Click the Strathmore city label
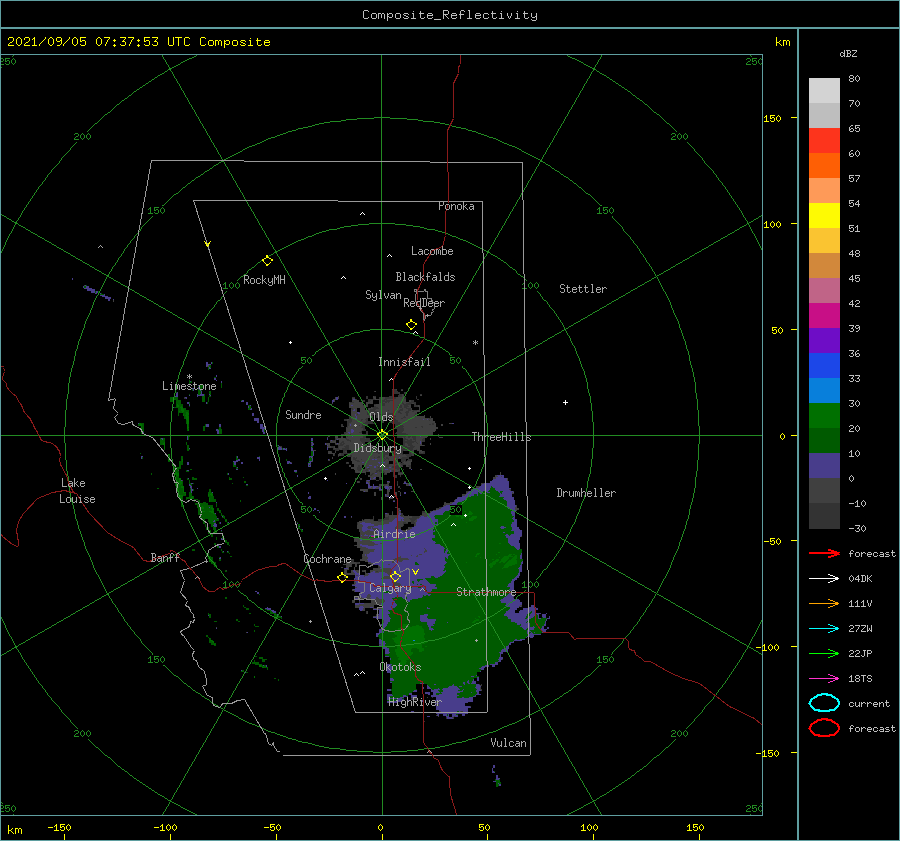This screenshot has width=900, height=841. [486, 592]
